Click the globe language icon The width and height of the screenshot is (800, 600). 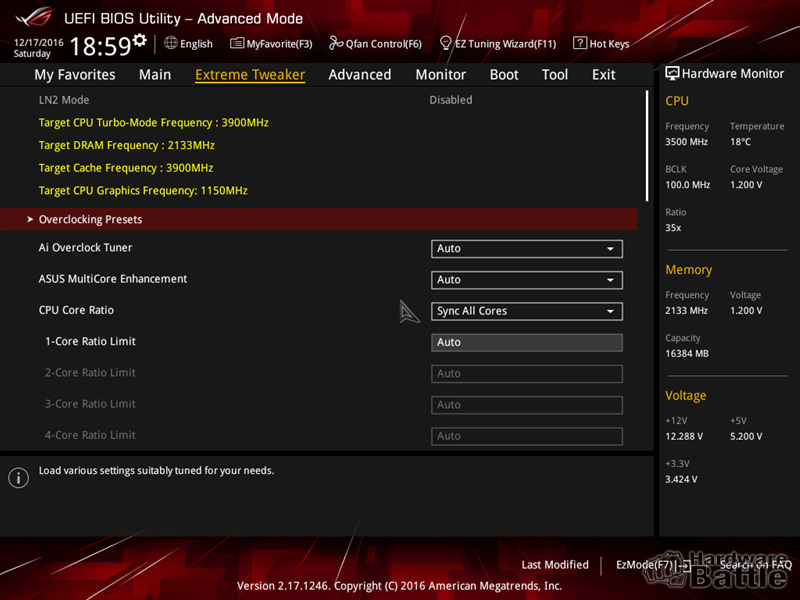click(170, 43)
